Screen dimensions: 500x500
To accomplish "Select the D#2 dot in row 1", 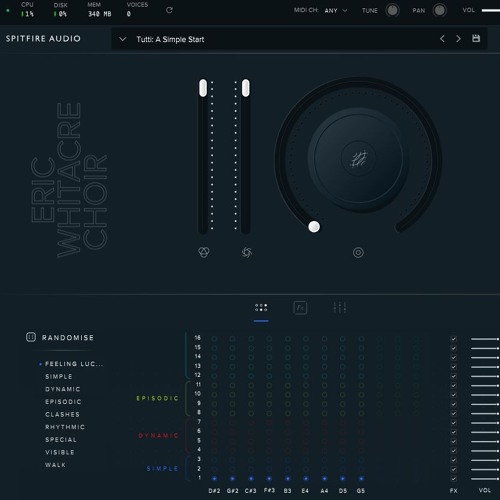I will pyautogui.click(x=214, y=478).
